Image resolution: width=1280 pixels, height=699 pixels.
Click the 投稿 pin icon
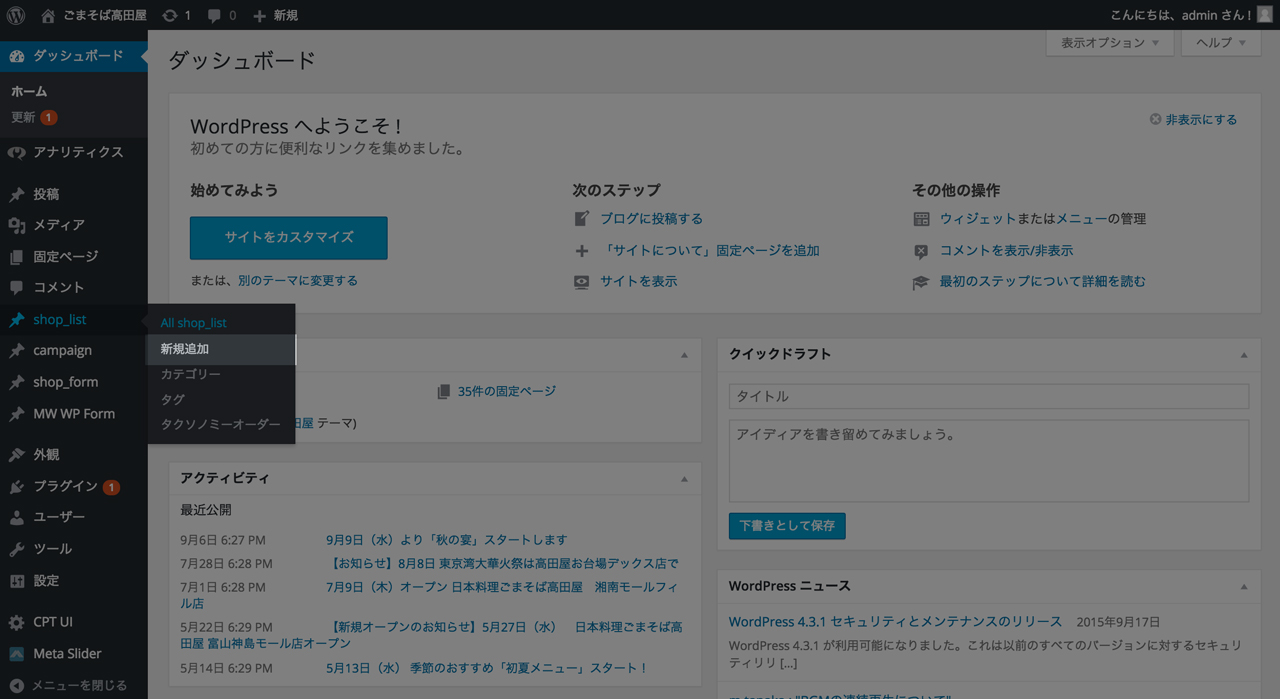click(16, 194)
